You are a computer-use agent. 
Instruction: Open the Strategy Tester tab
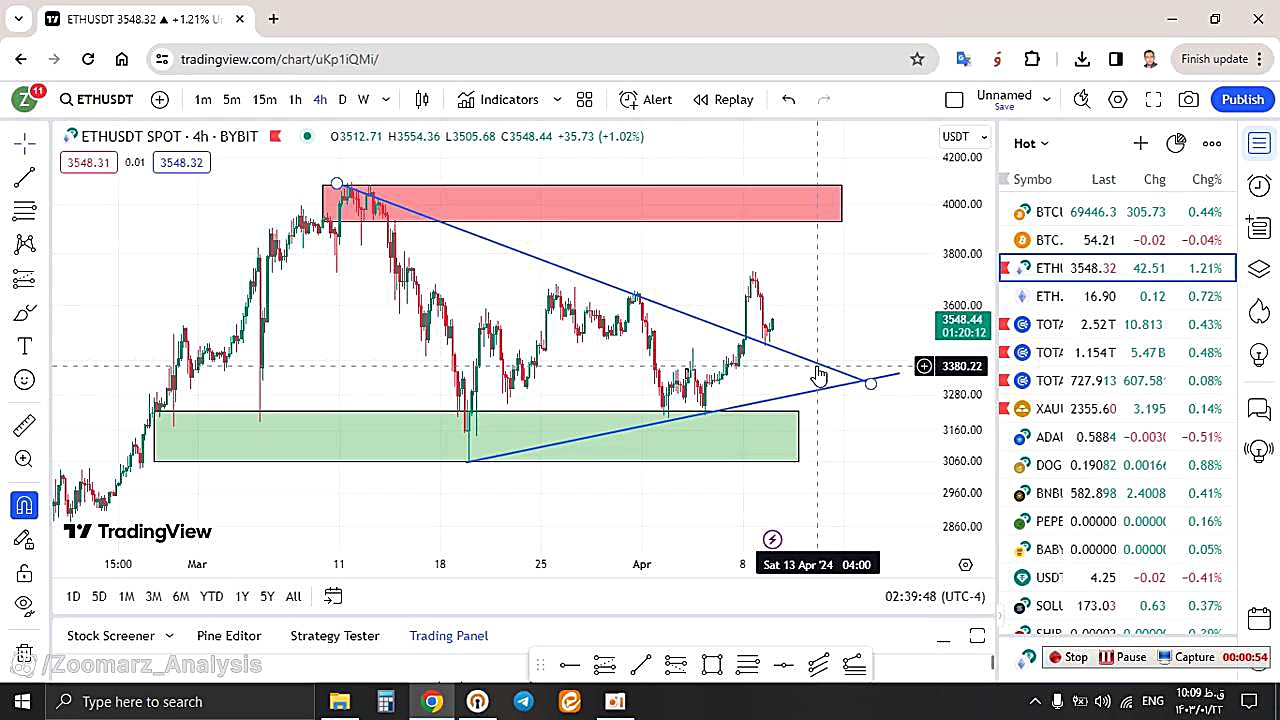335,636
